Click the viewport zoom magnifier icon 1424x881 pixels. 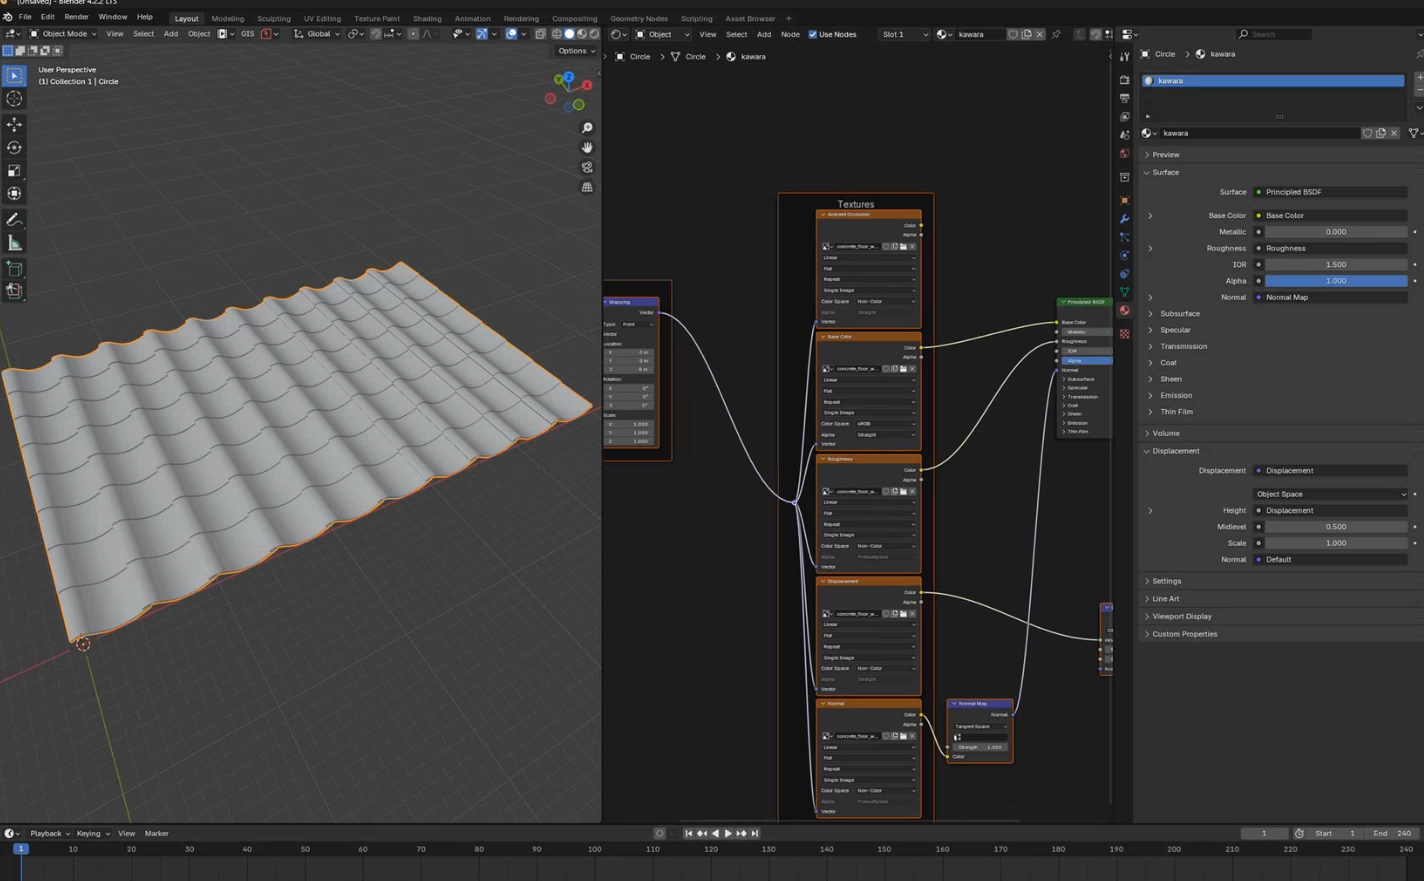coord(587,128)
